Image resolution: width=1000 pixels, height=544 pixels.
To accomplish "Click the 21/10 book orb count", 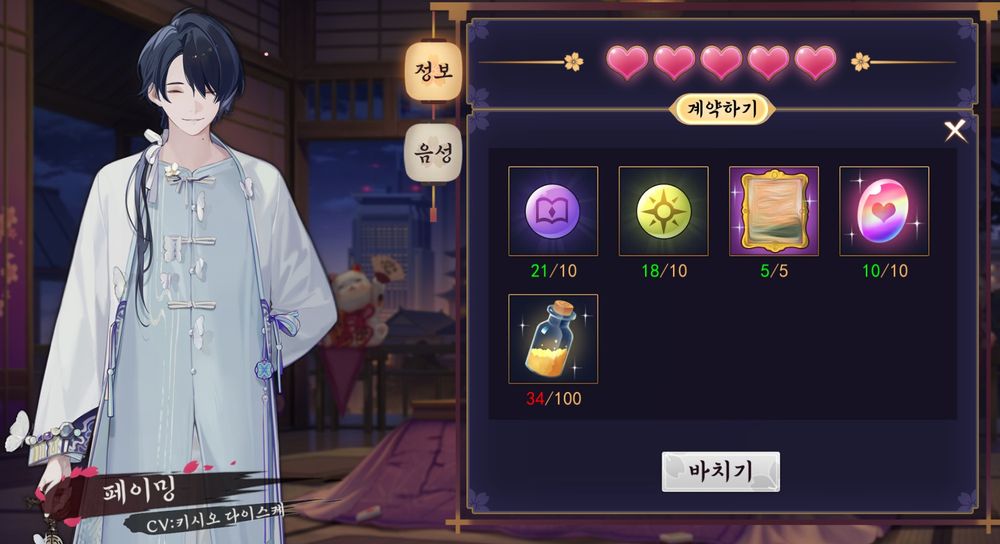I will (x=554, y=271).
